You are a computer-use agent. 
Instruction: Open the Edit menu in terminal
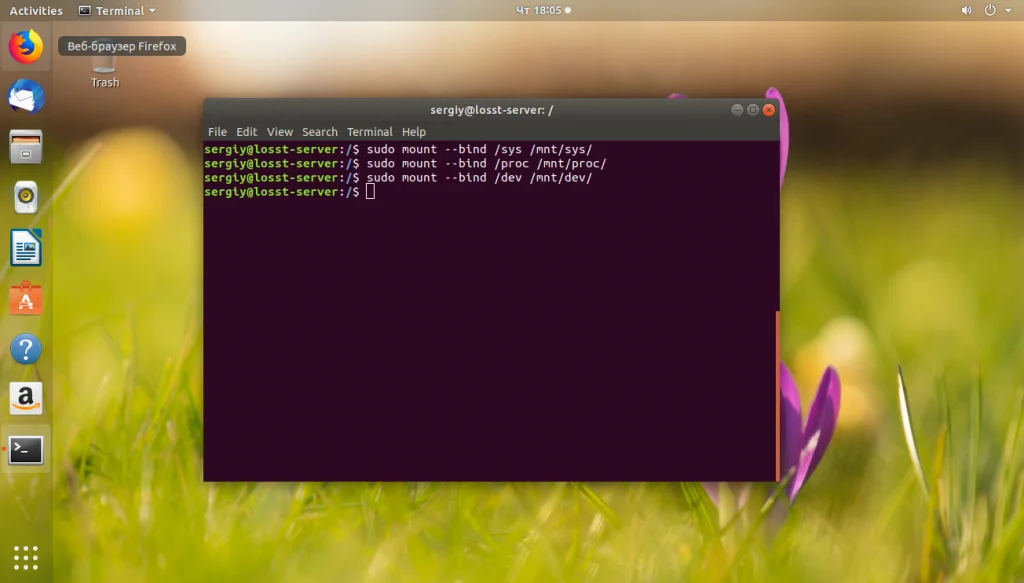tap(246, 132)
